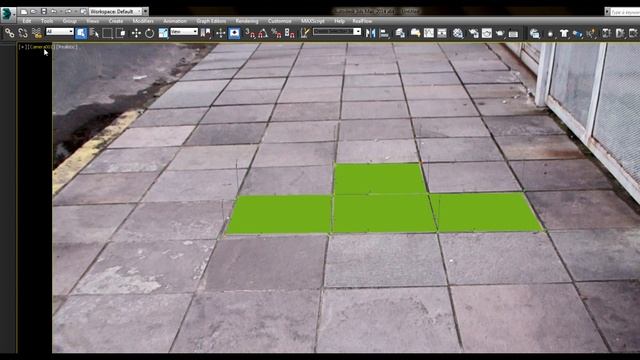Activate the Select Object tool
Viewport: 640px width, 360px height.
tap(81, 33)
